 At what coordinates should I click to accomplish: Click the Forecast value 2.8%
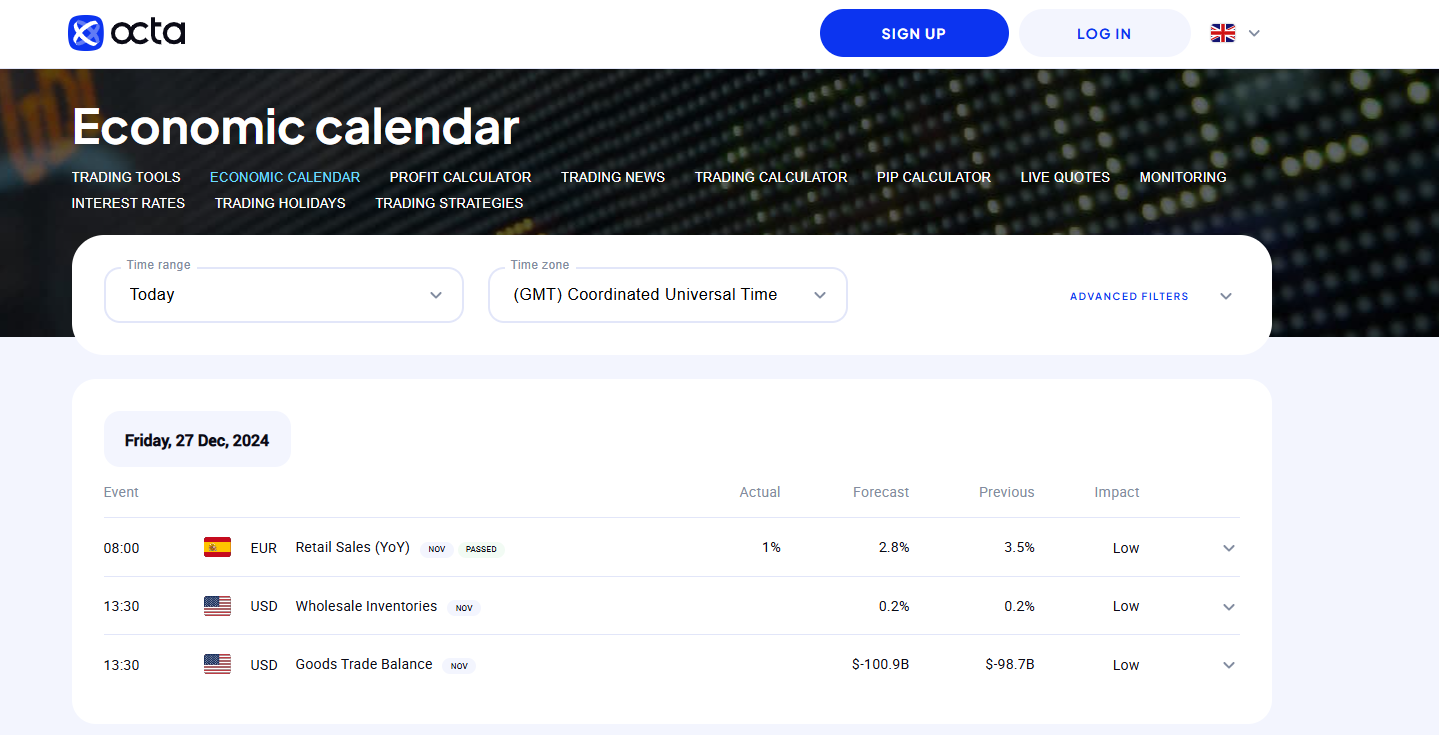click(x=892, y=547)
